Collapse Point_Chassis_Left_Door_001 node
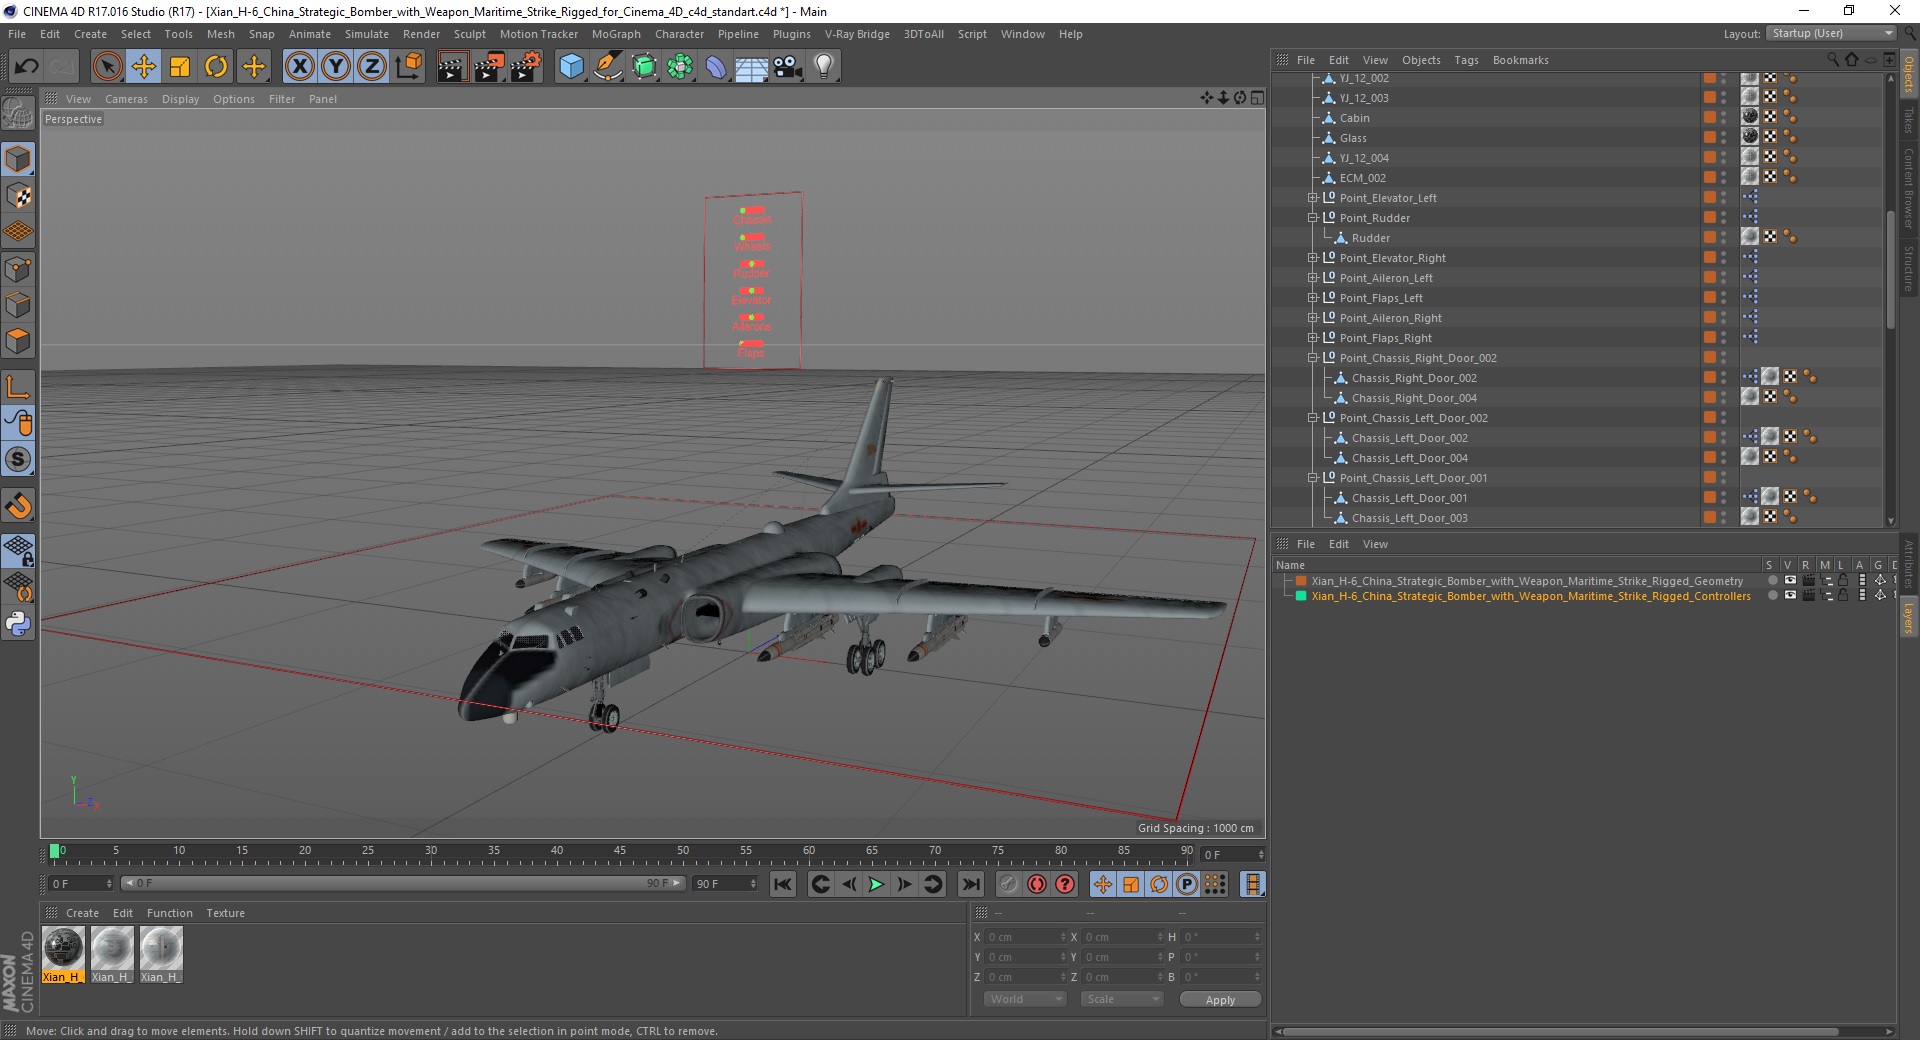The image size is (1920, 1040). (x=1312, y=478)
